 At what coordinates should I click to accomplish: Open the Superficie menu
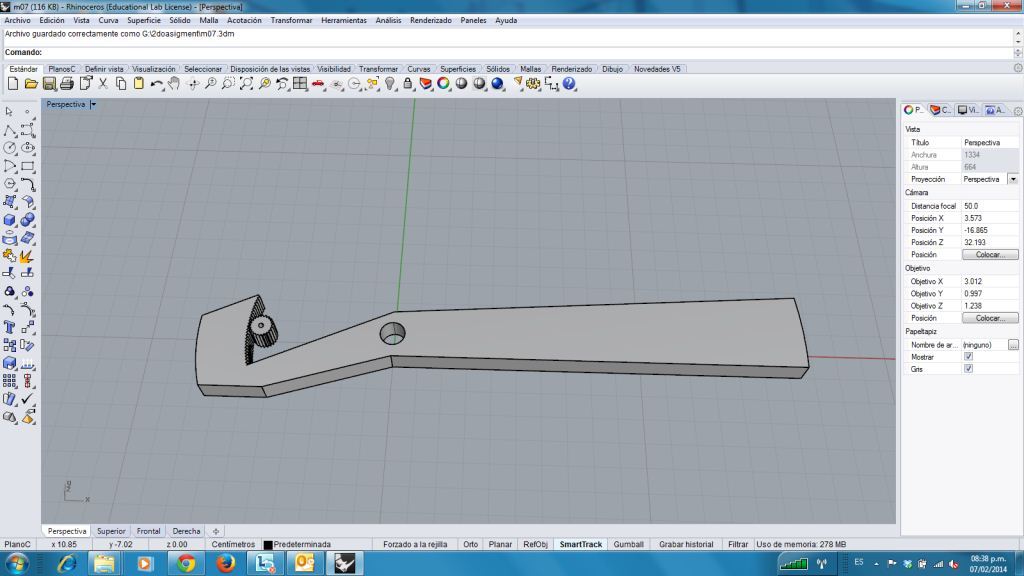click(144, 20)
